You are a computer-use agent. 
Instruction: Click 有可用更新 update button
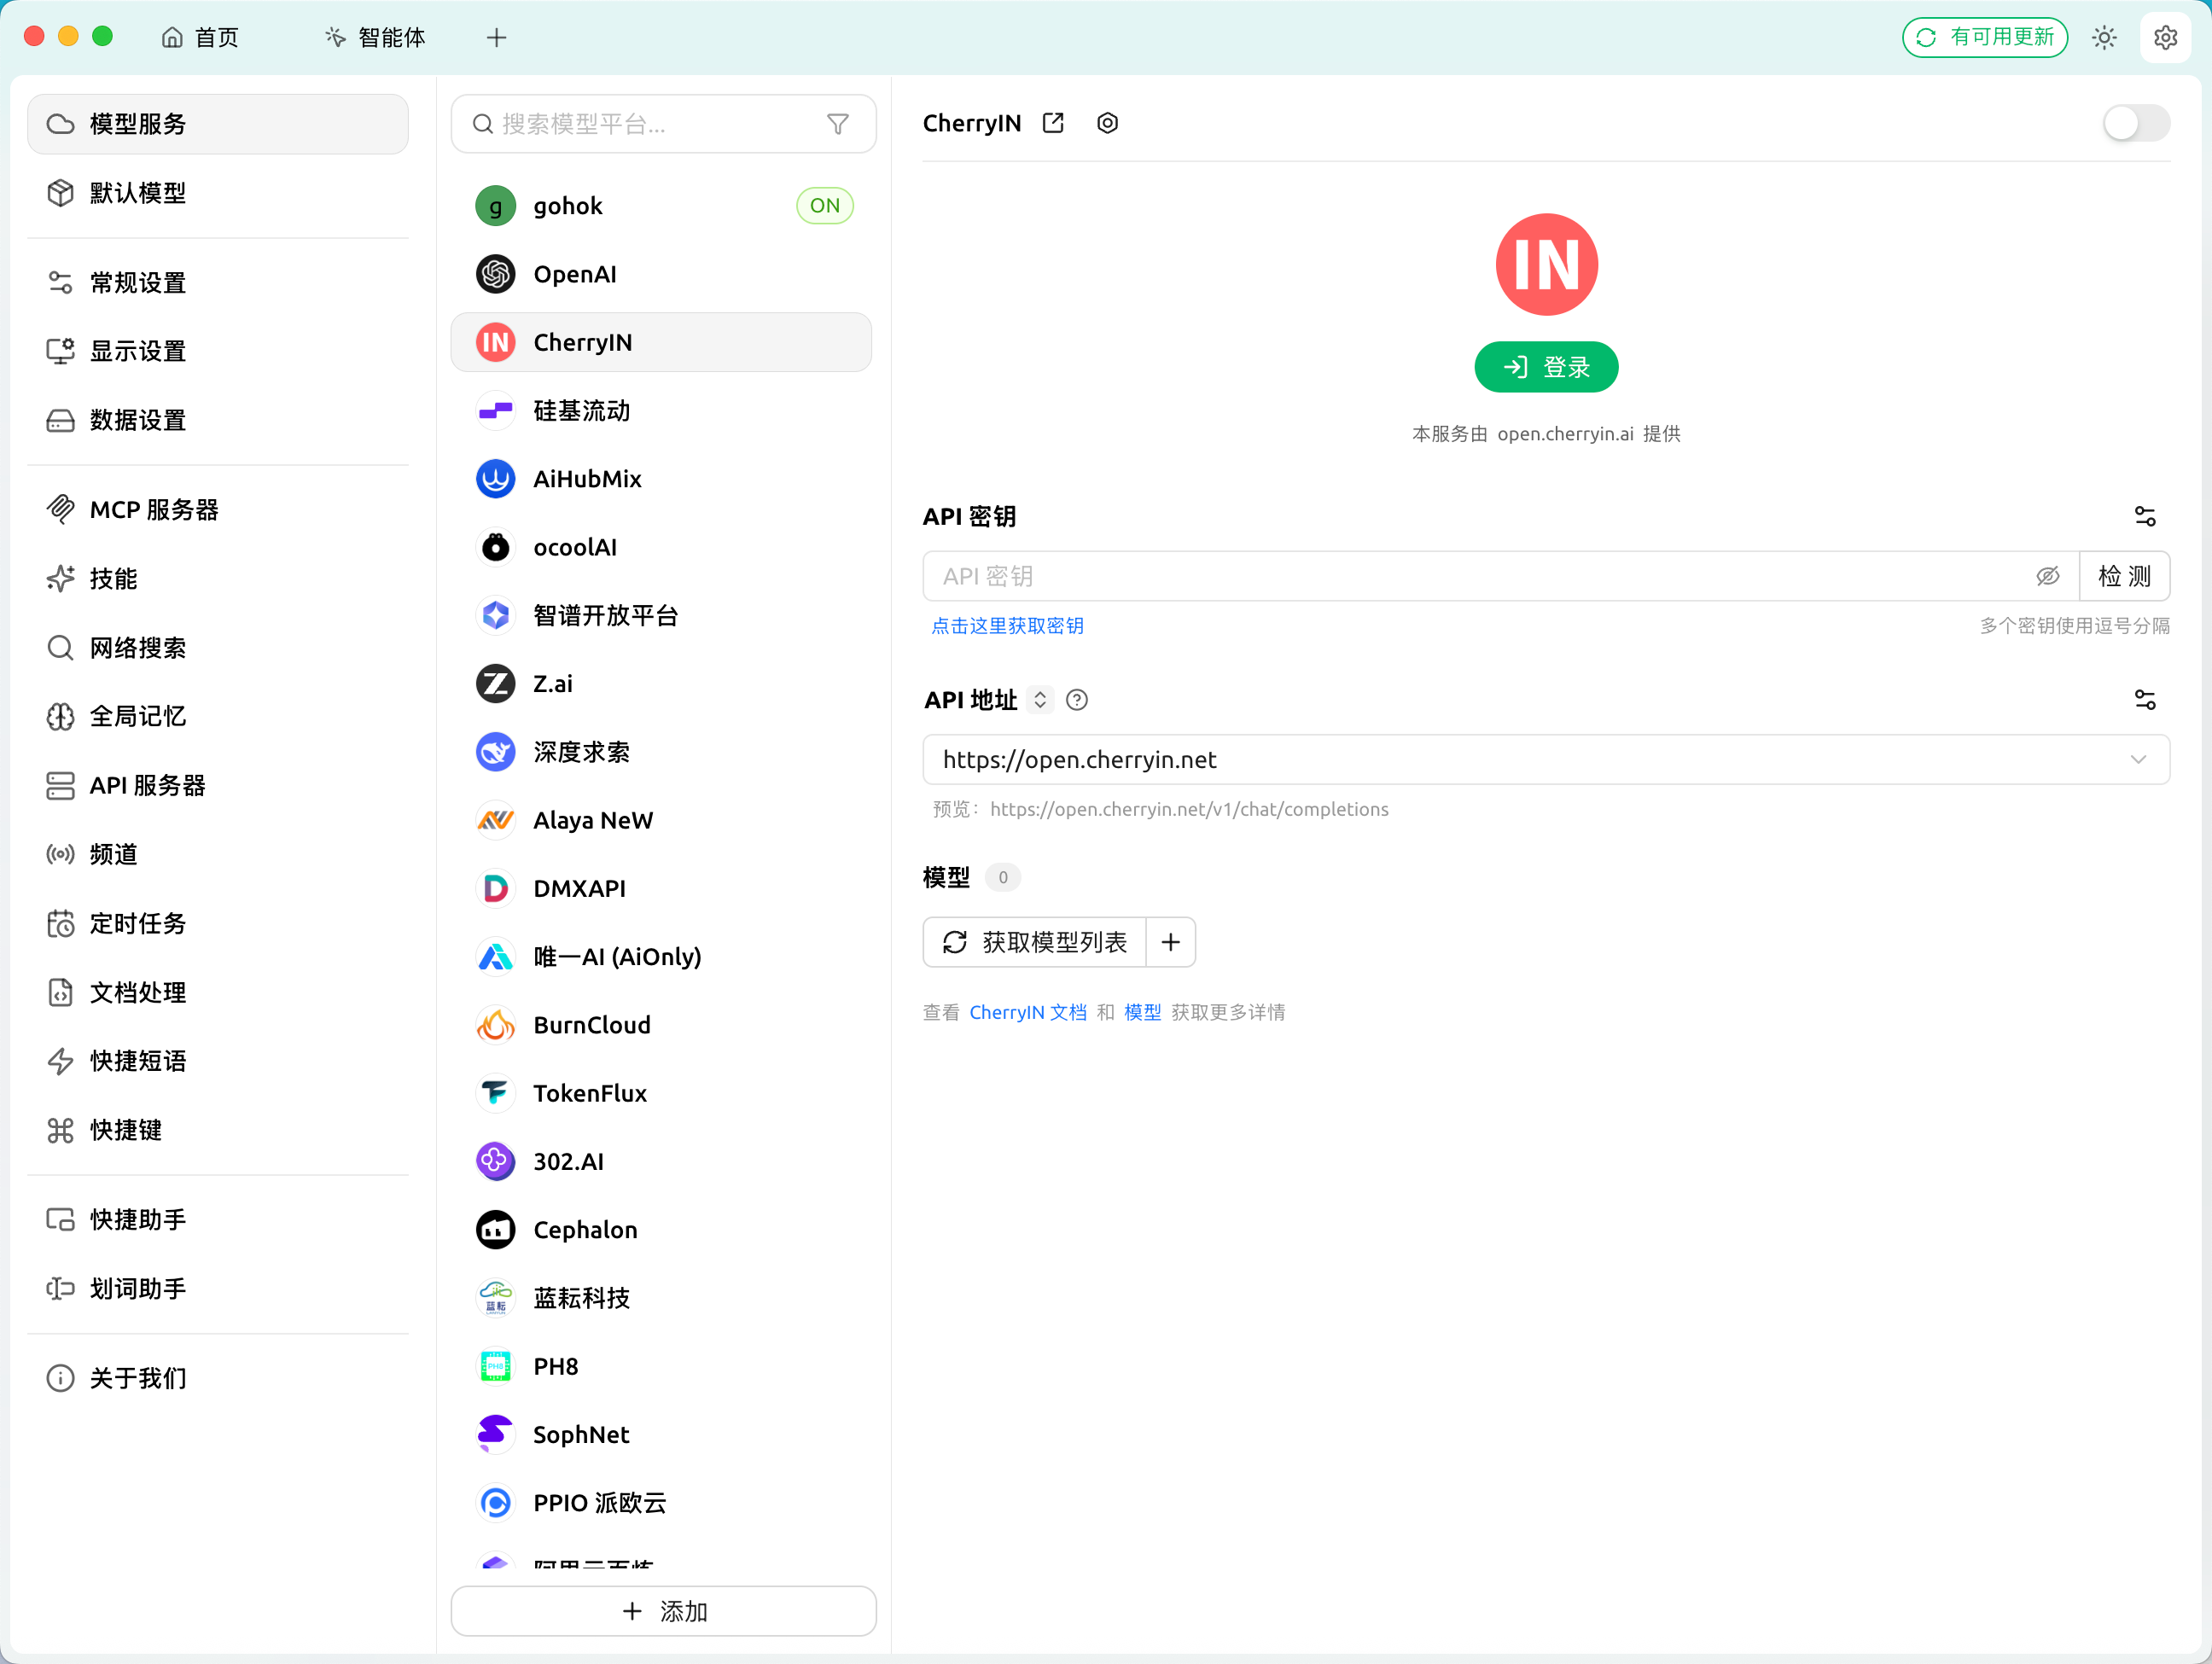click(1985, 38)
